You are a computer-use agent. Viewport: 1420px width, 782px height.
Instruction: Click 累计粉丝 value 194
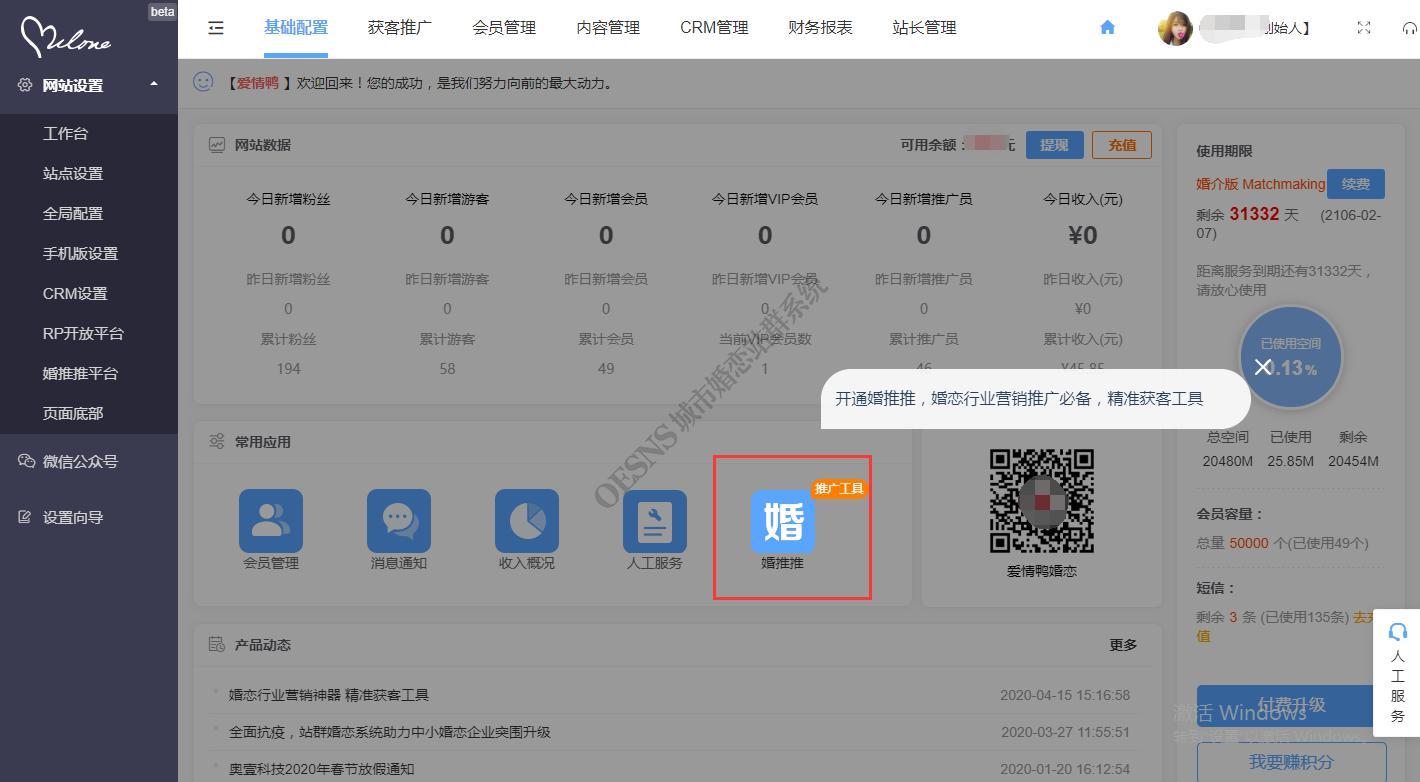point(288,368)
